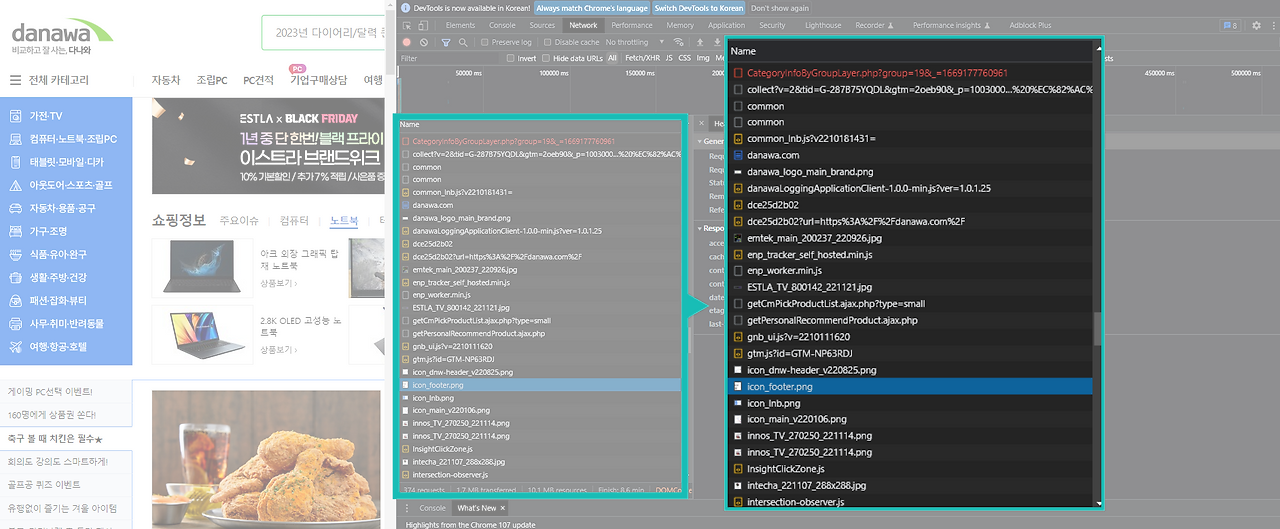Check the Invert filter checkbox
This screenshot has height=529, width=1280.
(511, 58)
